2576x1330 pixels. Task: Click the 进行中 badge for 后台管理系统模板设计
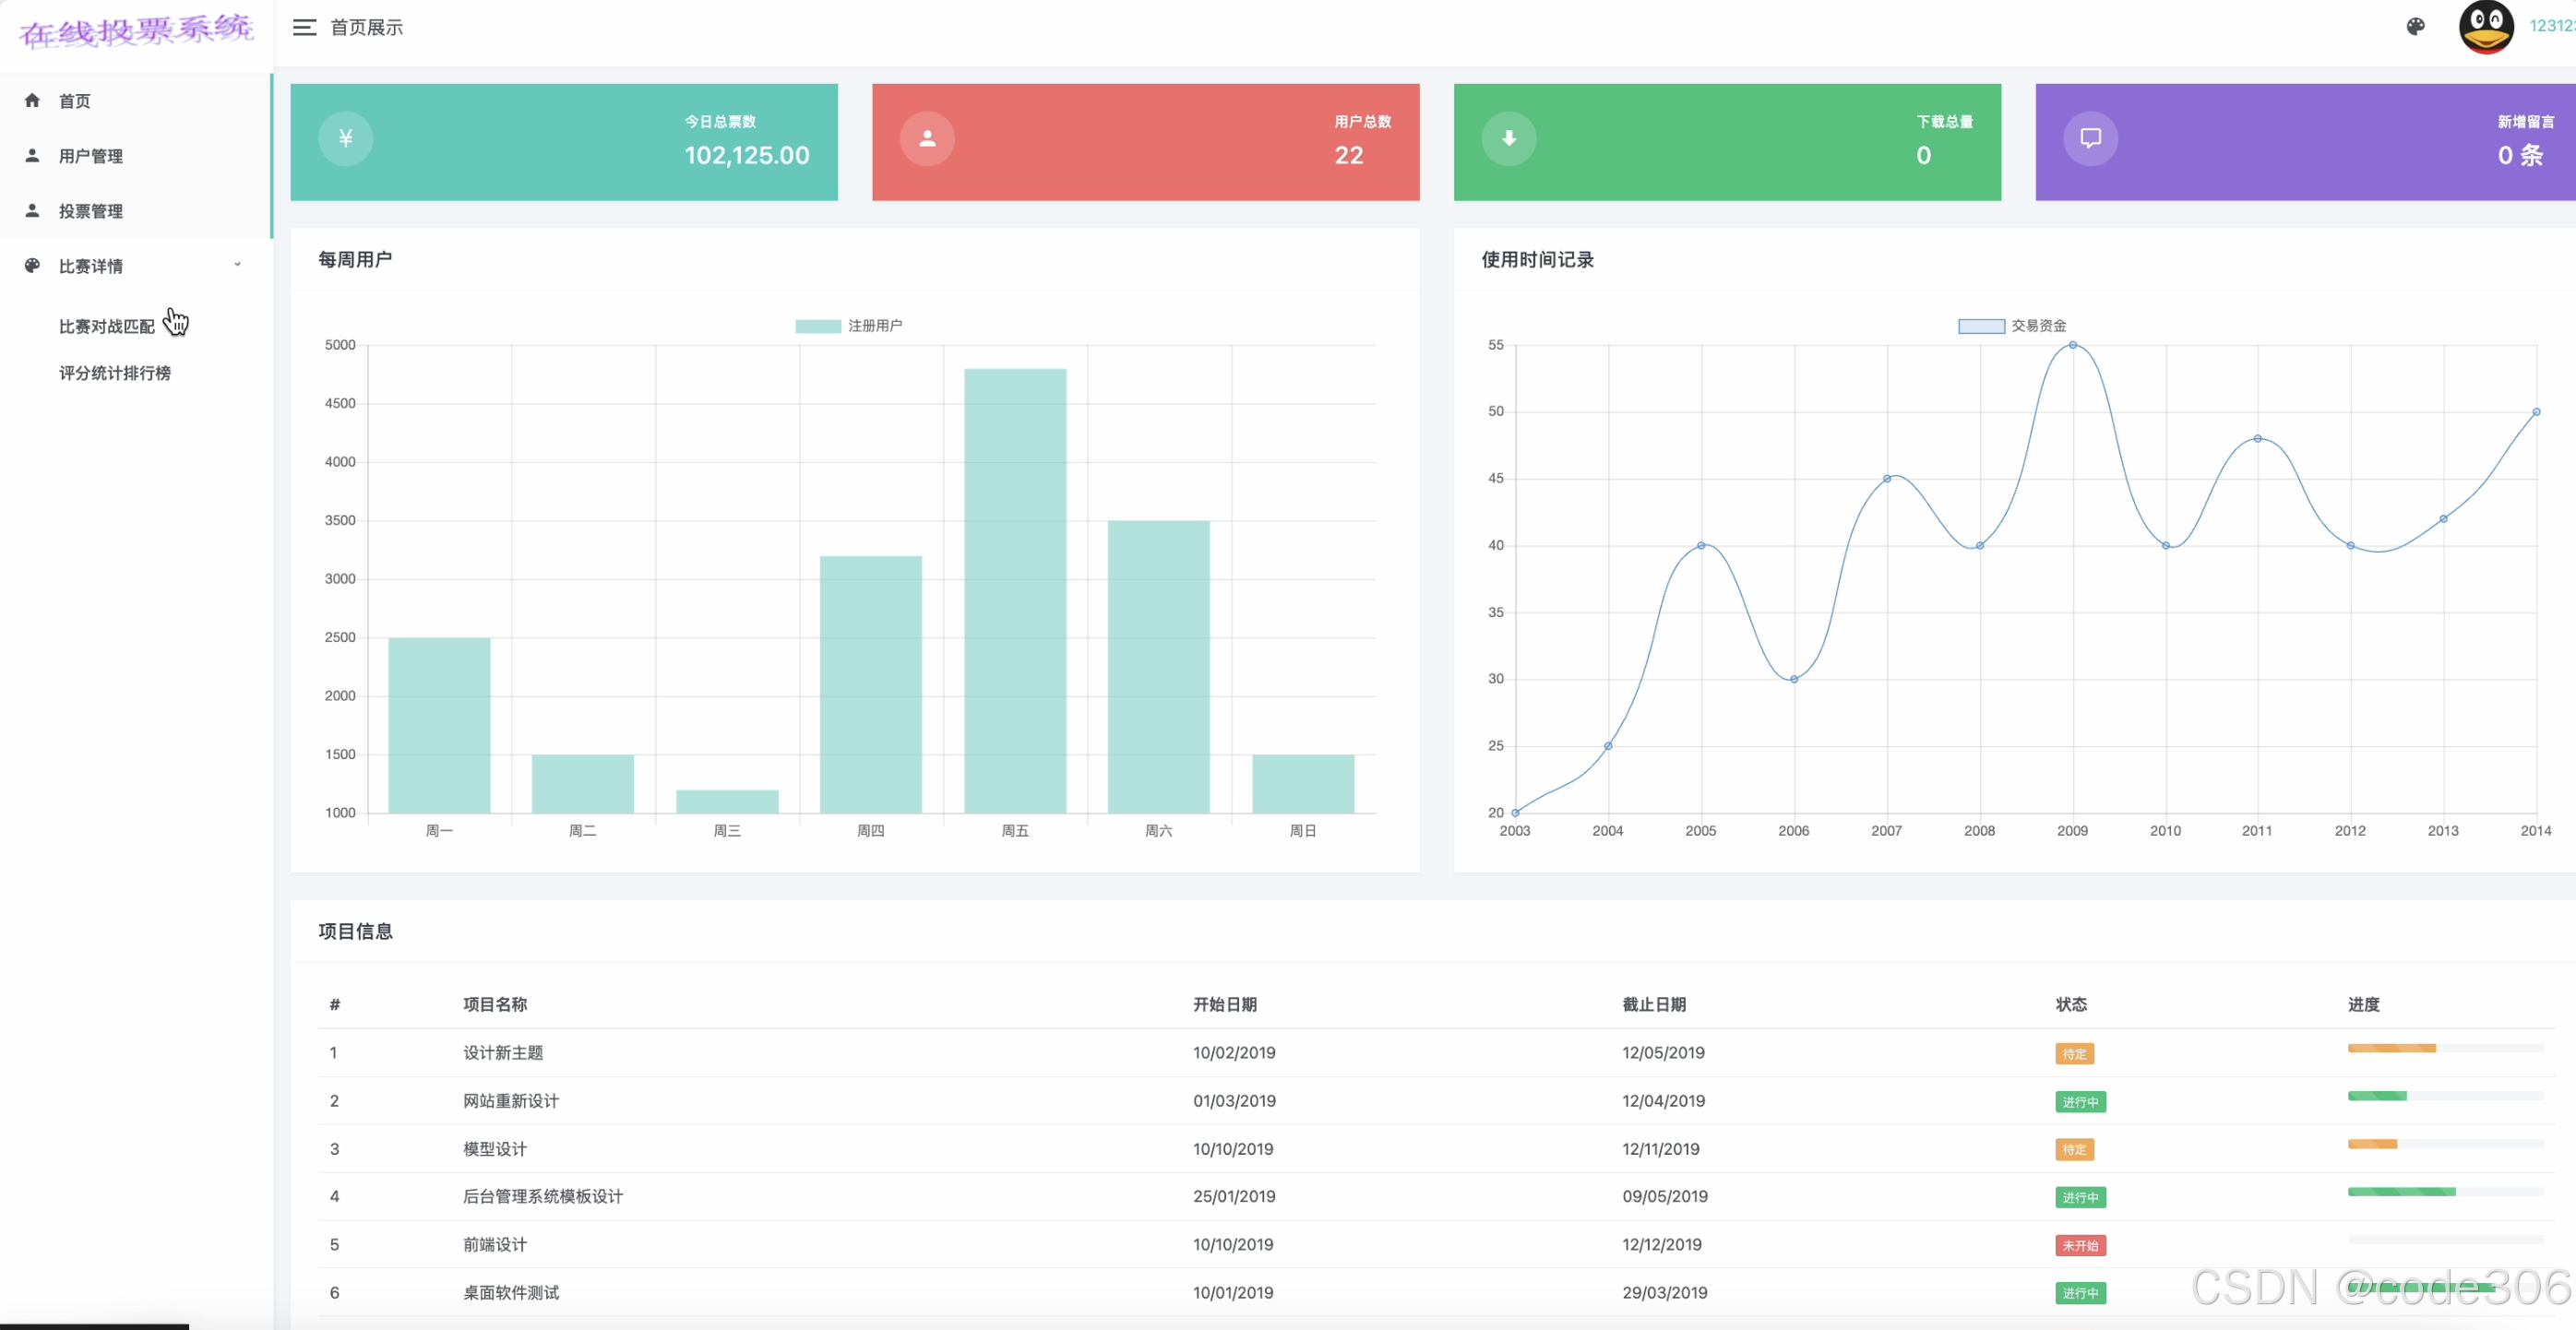coord(2081,1197)
